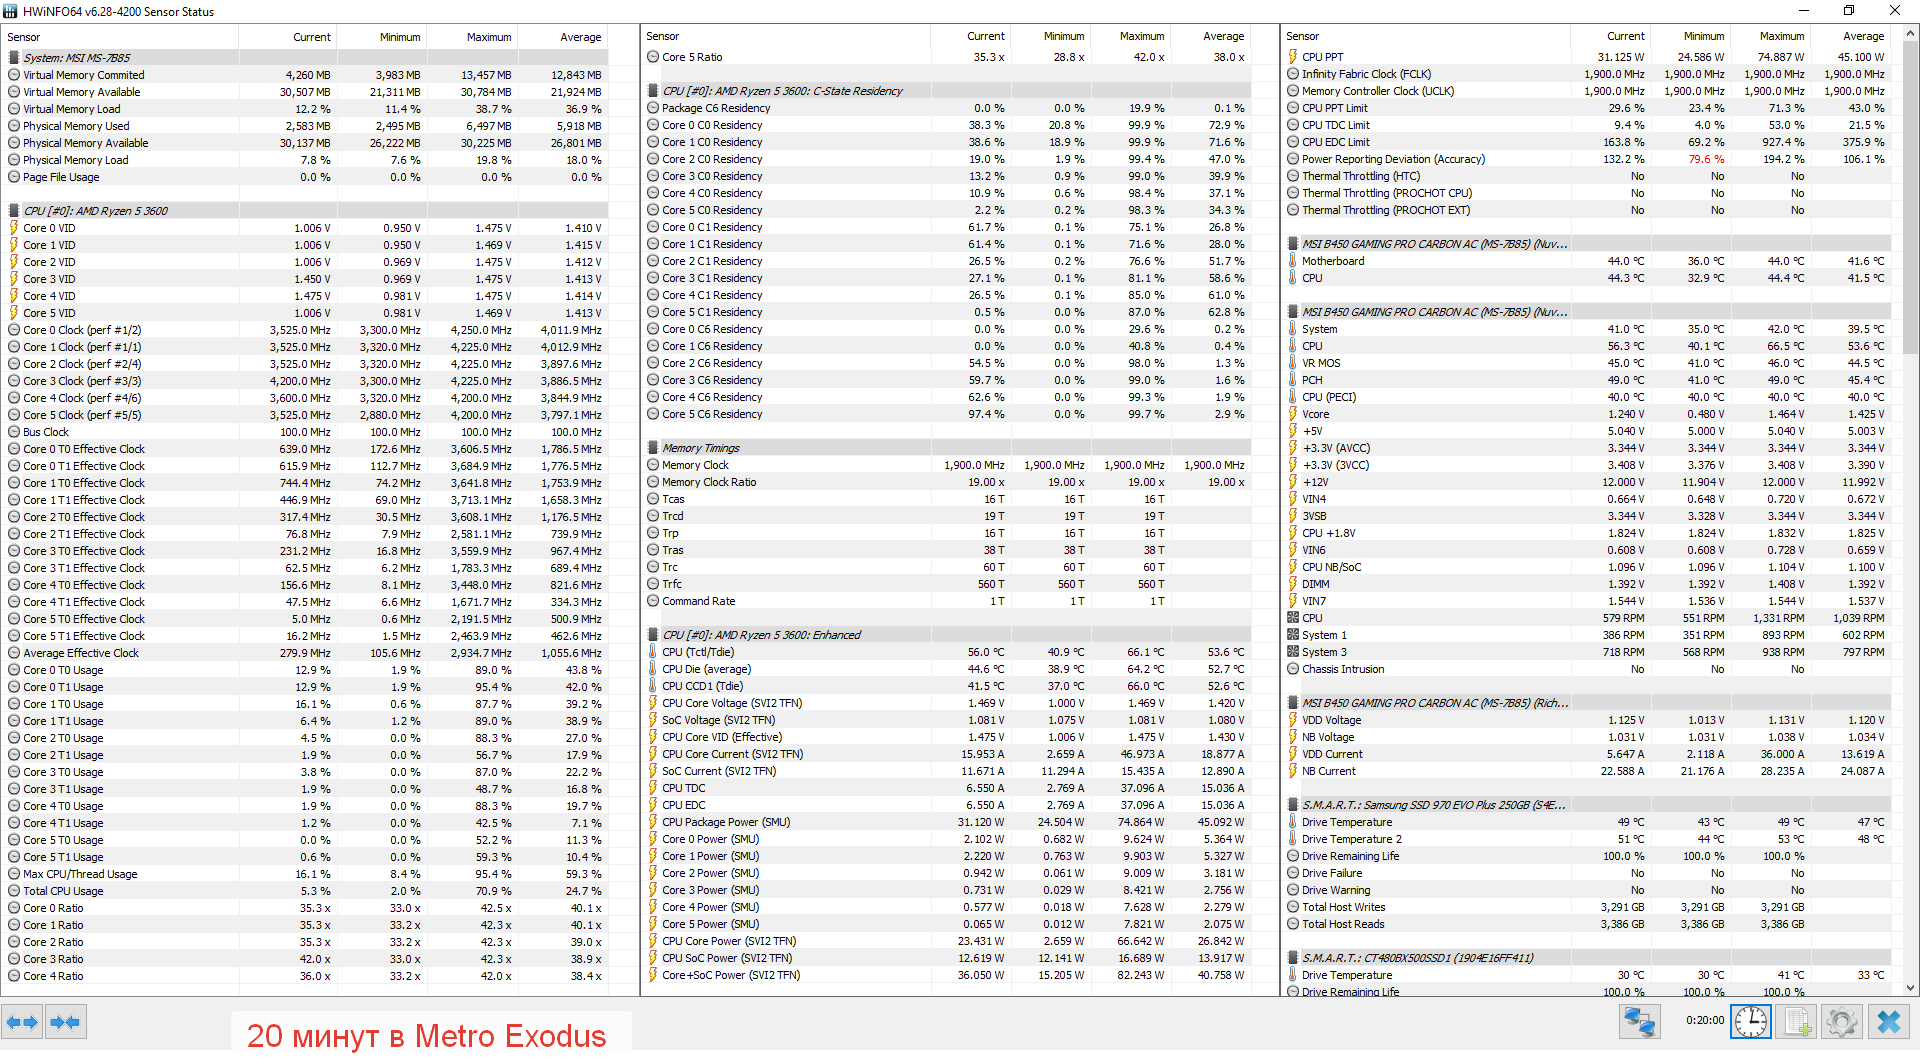Click the icon beside Chassis Intrusion
The width and height of the screenshot is (1920, 1064).
[1293, 669]
